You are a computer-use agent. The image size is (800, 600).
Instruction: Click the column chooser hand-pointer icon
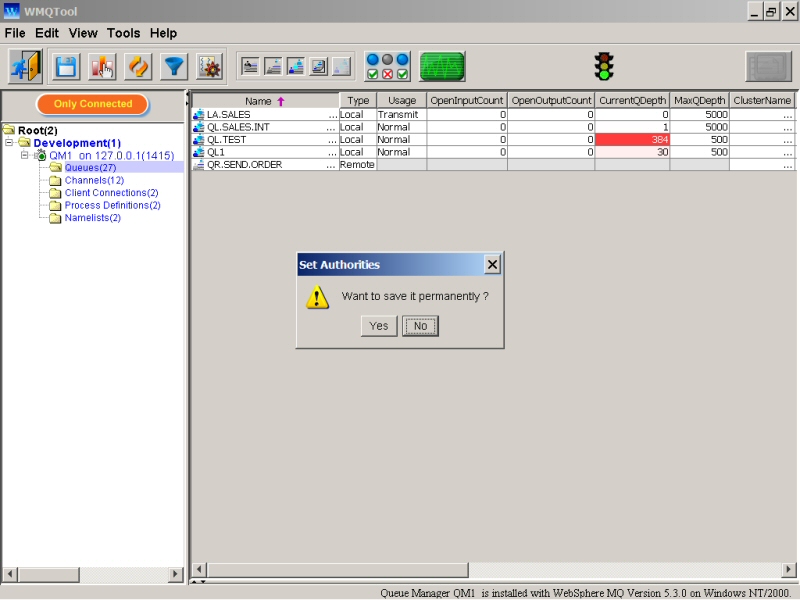pyautogui.click(x=102, y=67)
